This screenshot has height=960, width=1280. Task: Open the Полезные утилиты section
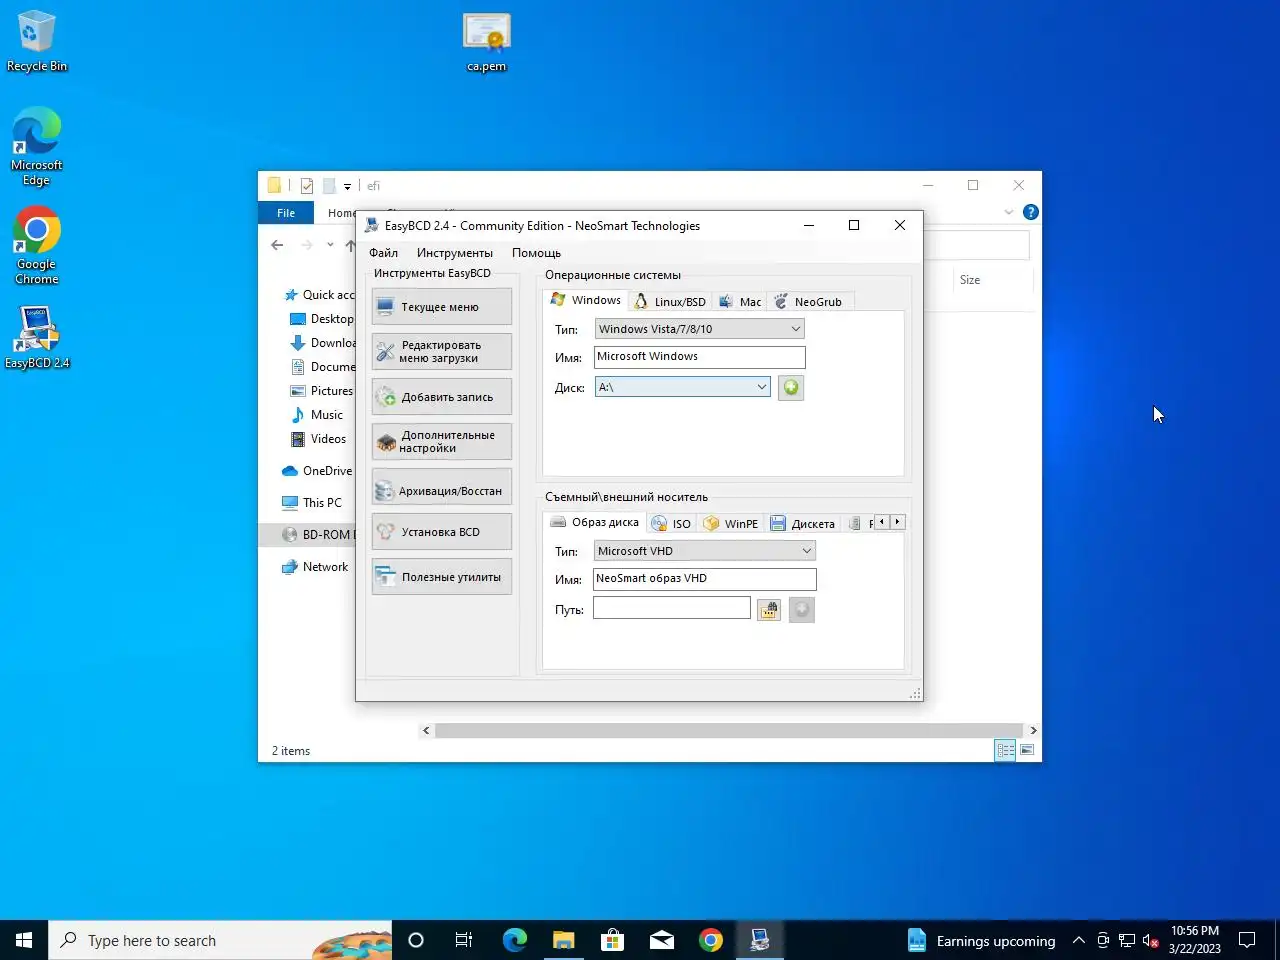(x=441, y=577)
